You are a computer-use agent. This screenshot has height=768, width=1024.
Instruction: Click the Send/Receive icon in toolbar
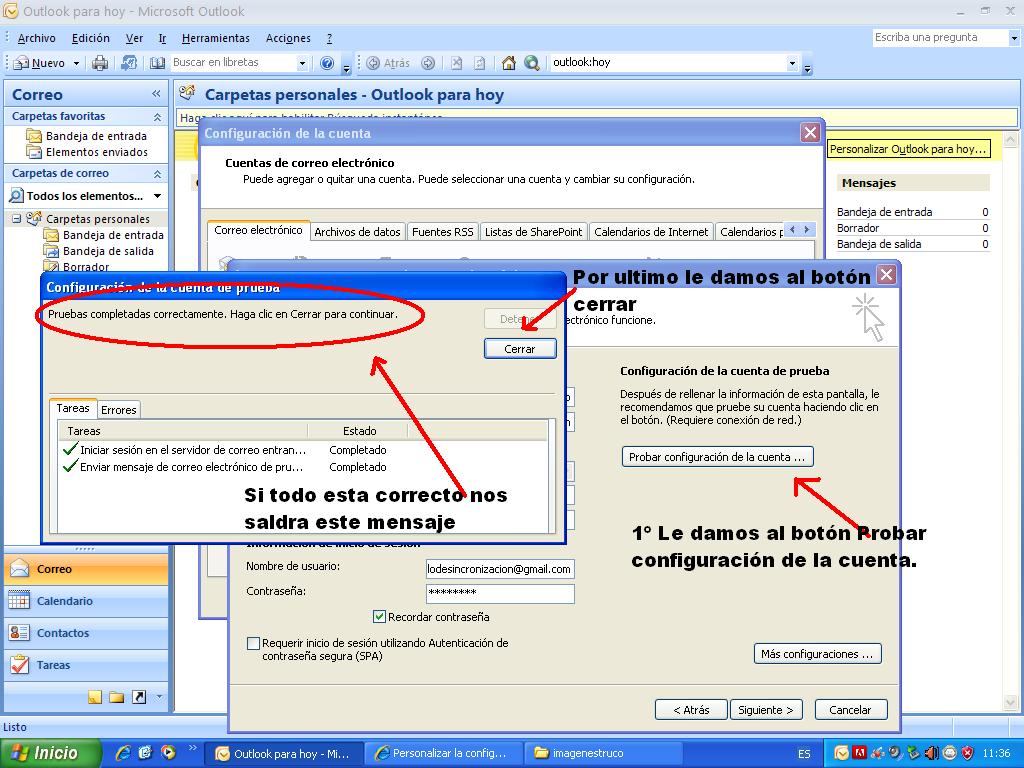tap(129, 63)
